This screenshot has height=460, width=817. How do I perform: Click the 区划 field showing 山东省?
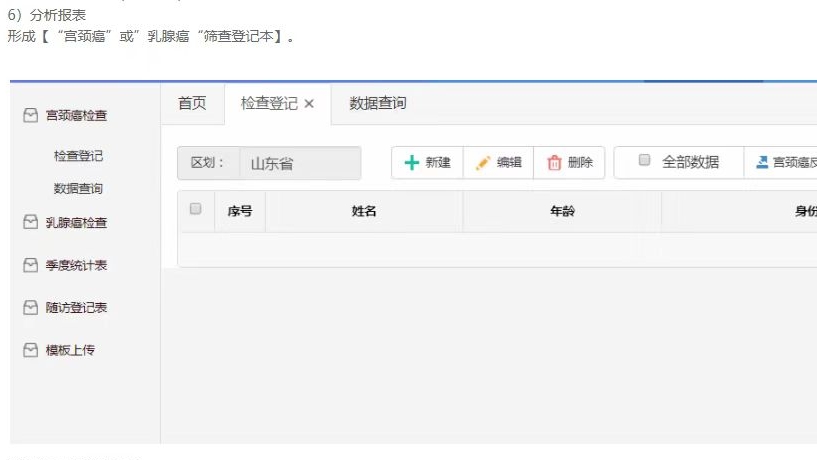[x=299, y=164]
